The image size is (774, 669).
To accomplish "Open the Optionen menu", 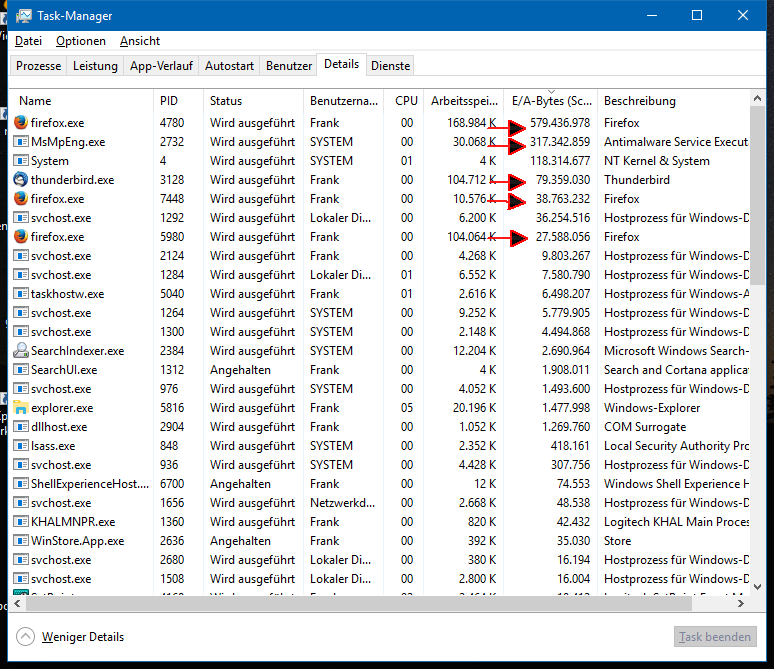I will (x=81, y=41).
